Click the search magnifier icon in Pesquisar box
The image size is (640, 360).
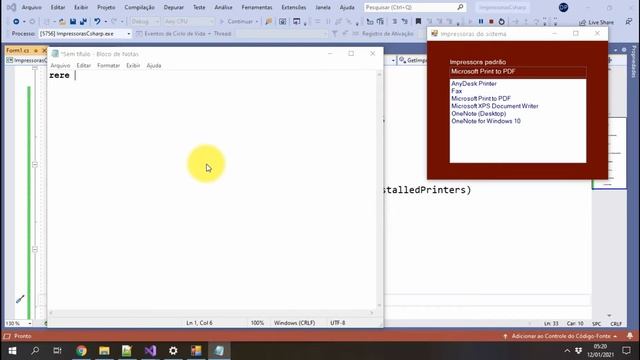pos(460,7)
